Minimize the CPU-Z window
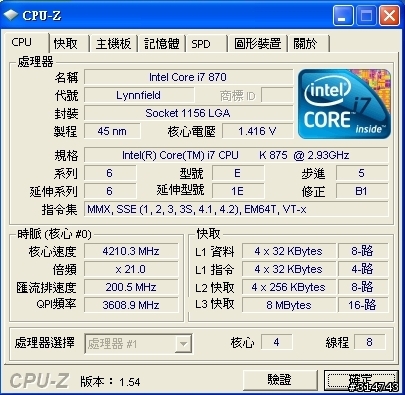 click(x=343, y=16)
